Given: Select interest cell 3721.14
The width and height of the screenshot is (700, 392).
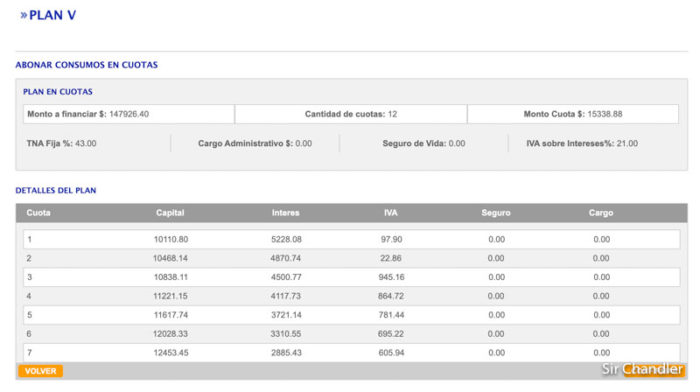Looking at the screenshot, I should [286, 315].
